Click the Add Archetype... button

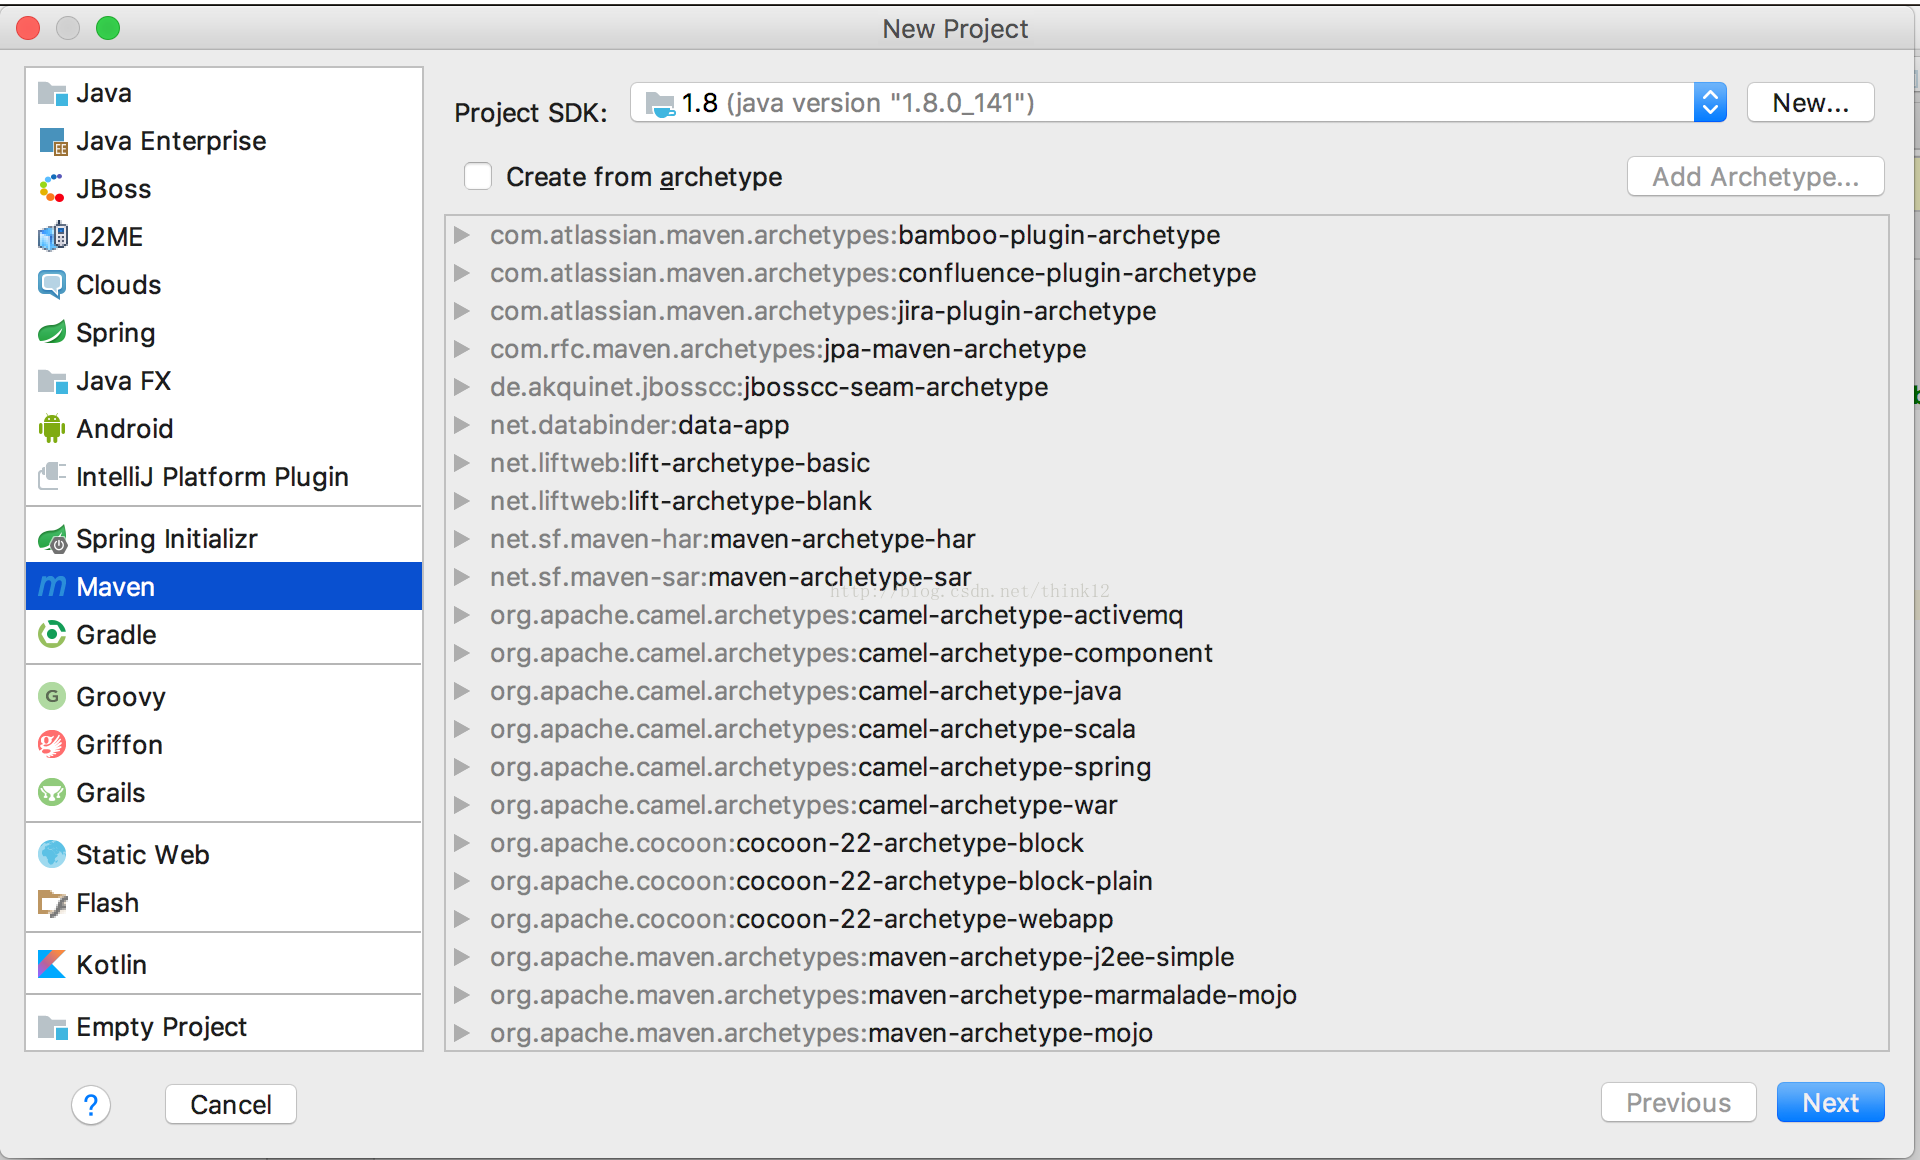(1756, 177)
